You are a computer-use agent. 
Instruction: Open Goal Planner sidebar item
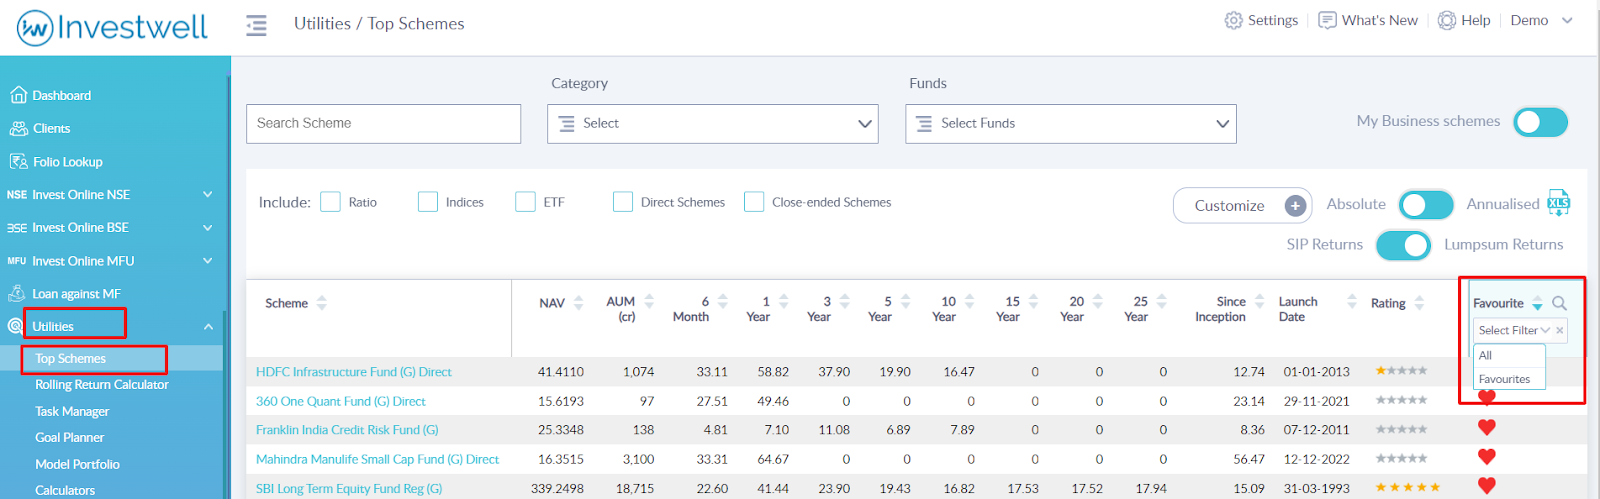click(69, 437)
